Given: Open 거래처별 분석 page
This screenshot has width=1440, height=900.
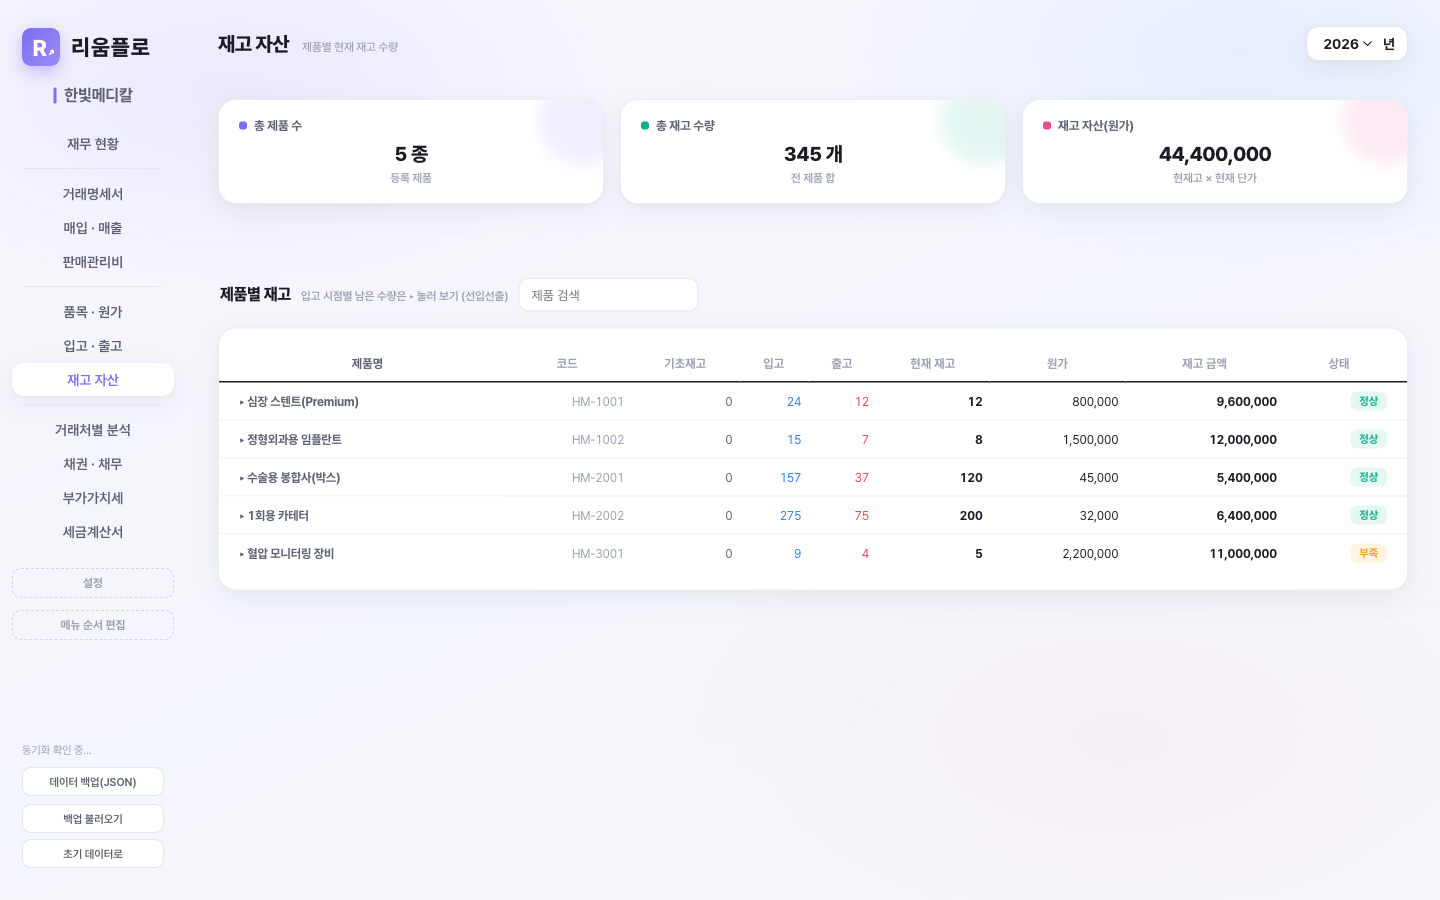Looking at the screenshot, I should pyautogui.click(x=93, y=430).
